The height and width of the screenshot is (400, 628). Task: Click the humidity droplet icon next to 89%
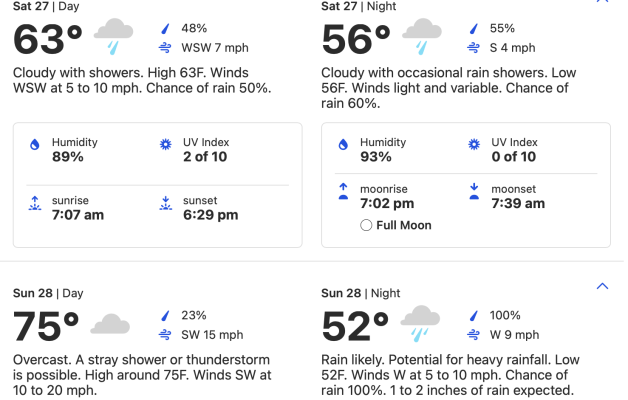[x=35, y=147]
